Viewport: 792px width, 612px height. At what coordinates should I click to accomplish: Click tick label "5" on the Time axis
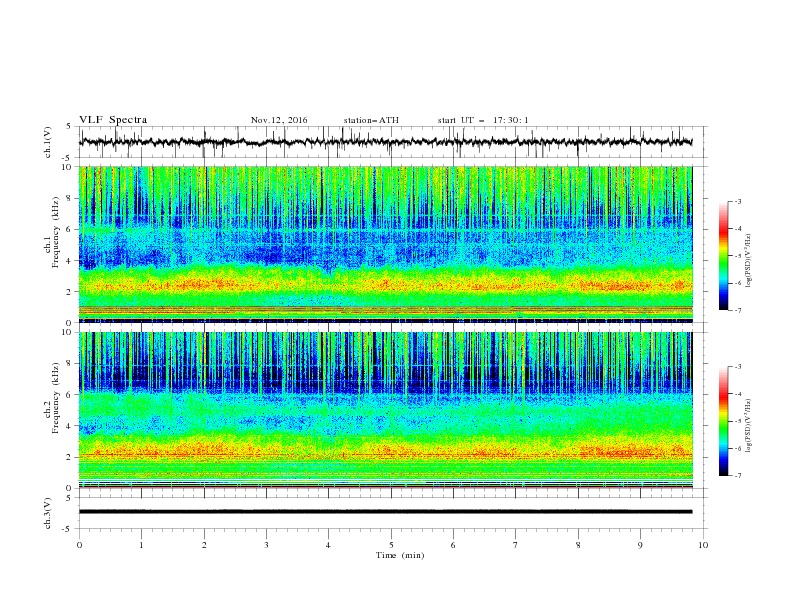pos(391,545)
